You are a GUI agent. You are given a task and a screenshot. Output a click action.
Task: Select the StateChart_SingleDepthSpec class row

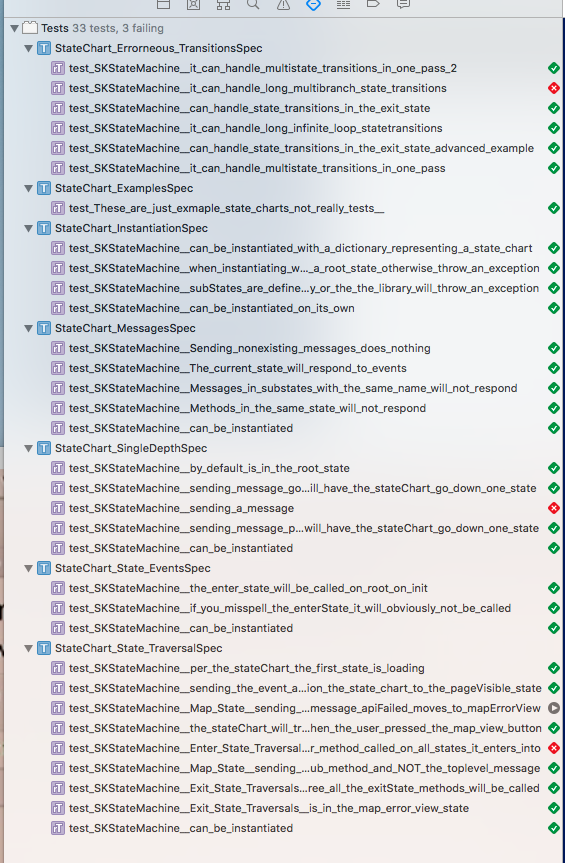[282, 449]
